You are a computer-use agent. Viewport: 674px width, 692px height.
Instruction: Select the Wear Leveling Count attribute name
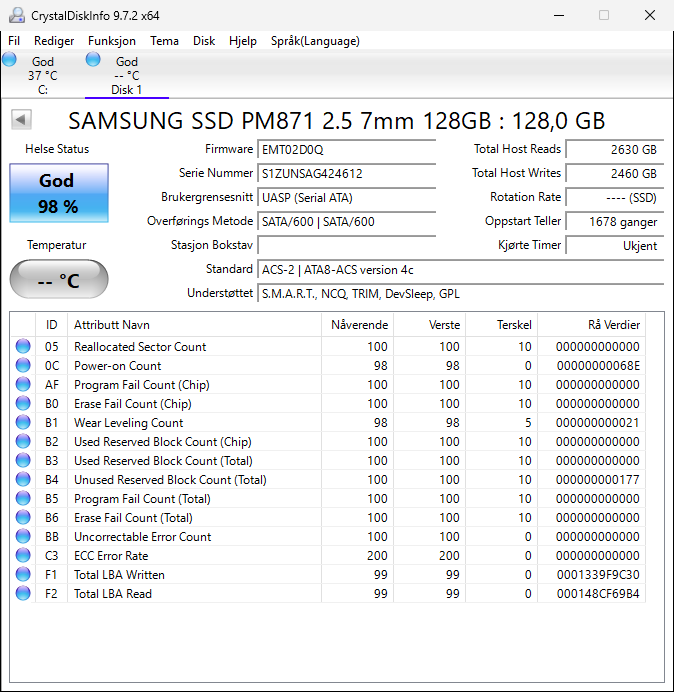pyautogui.click(x=128, y=423)
